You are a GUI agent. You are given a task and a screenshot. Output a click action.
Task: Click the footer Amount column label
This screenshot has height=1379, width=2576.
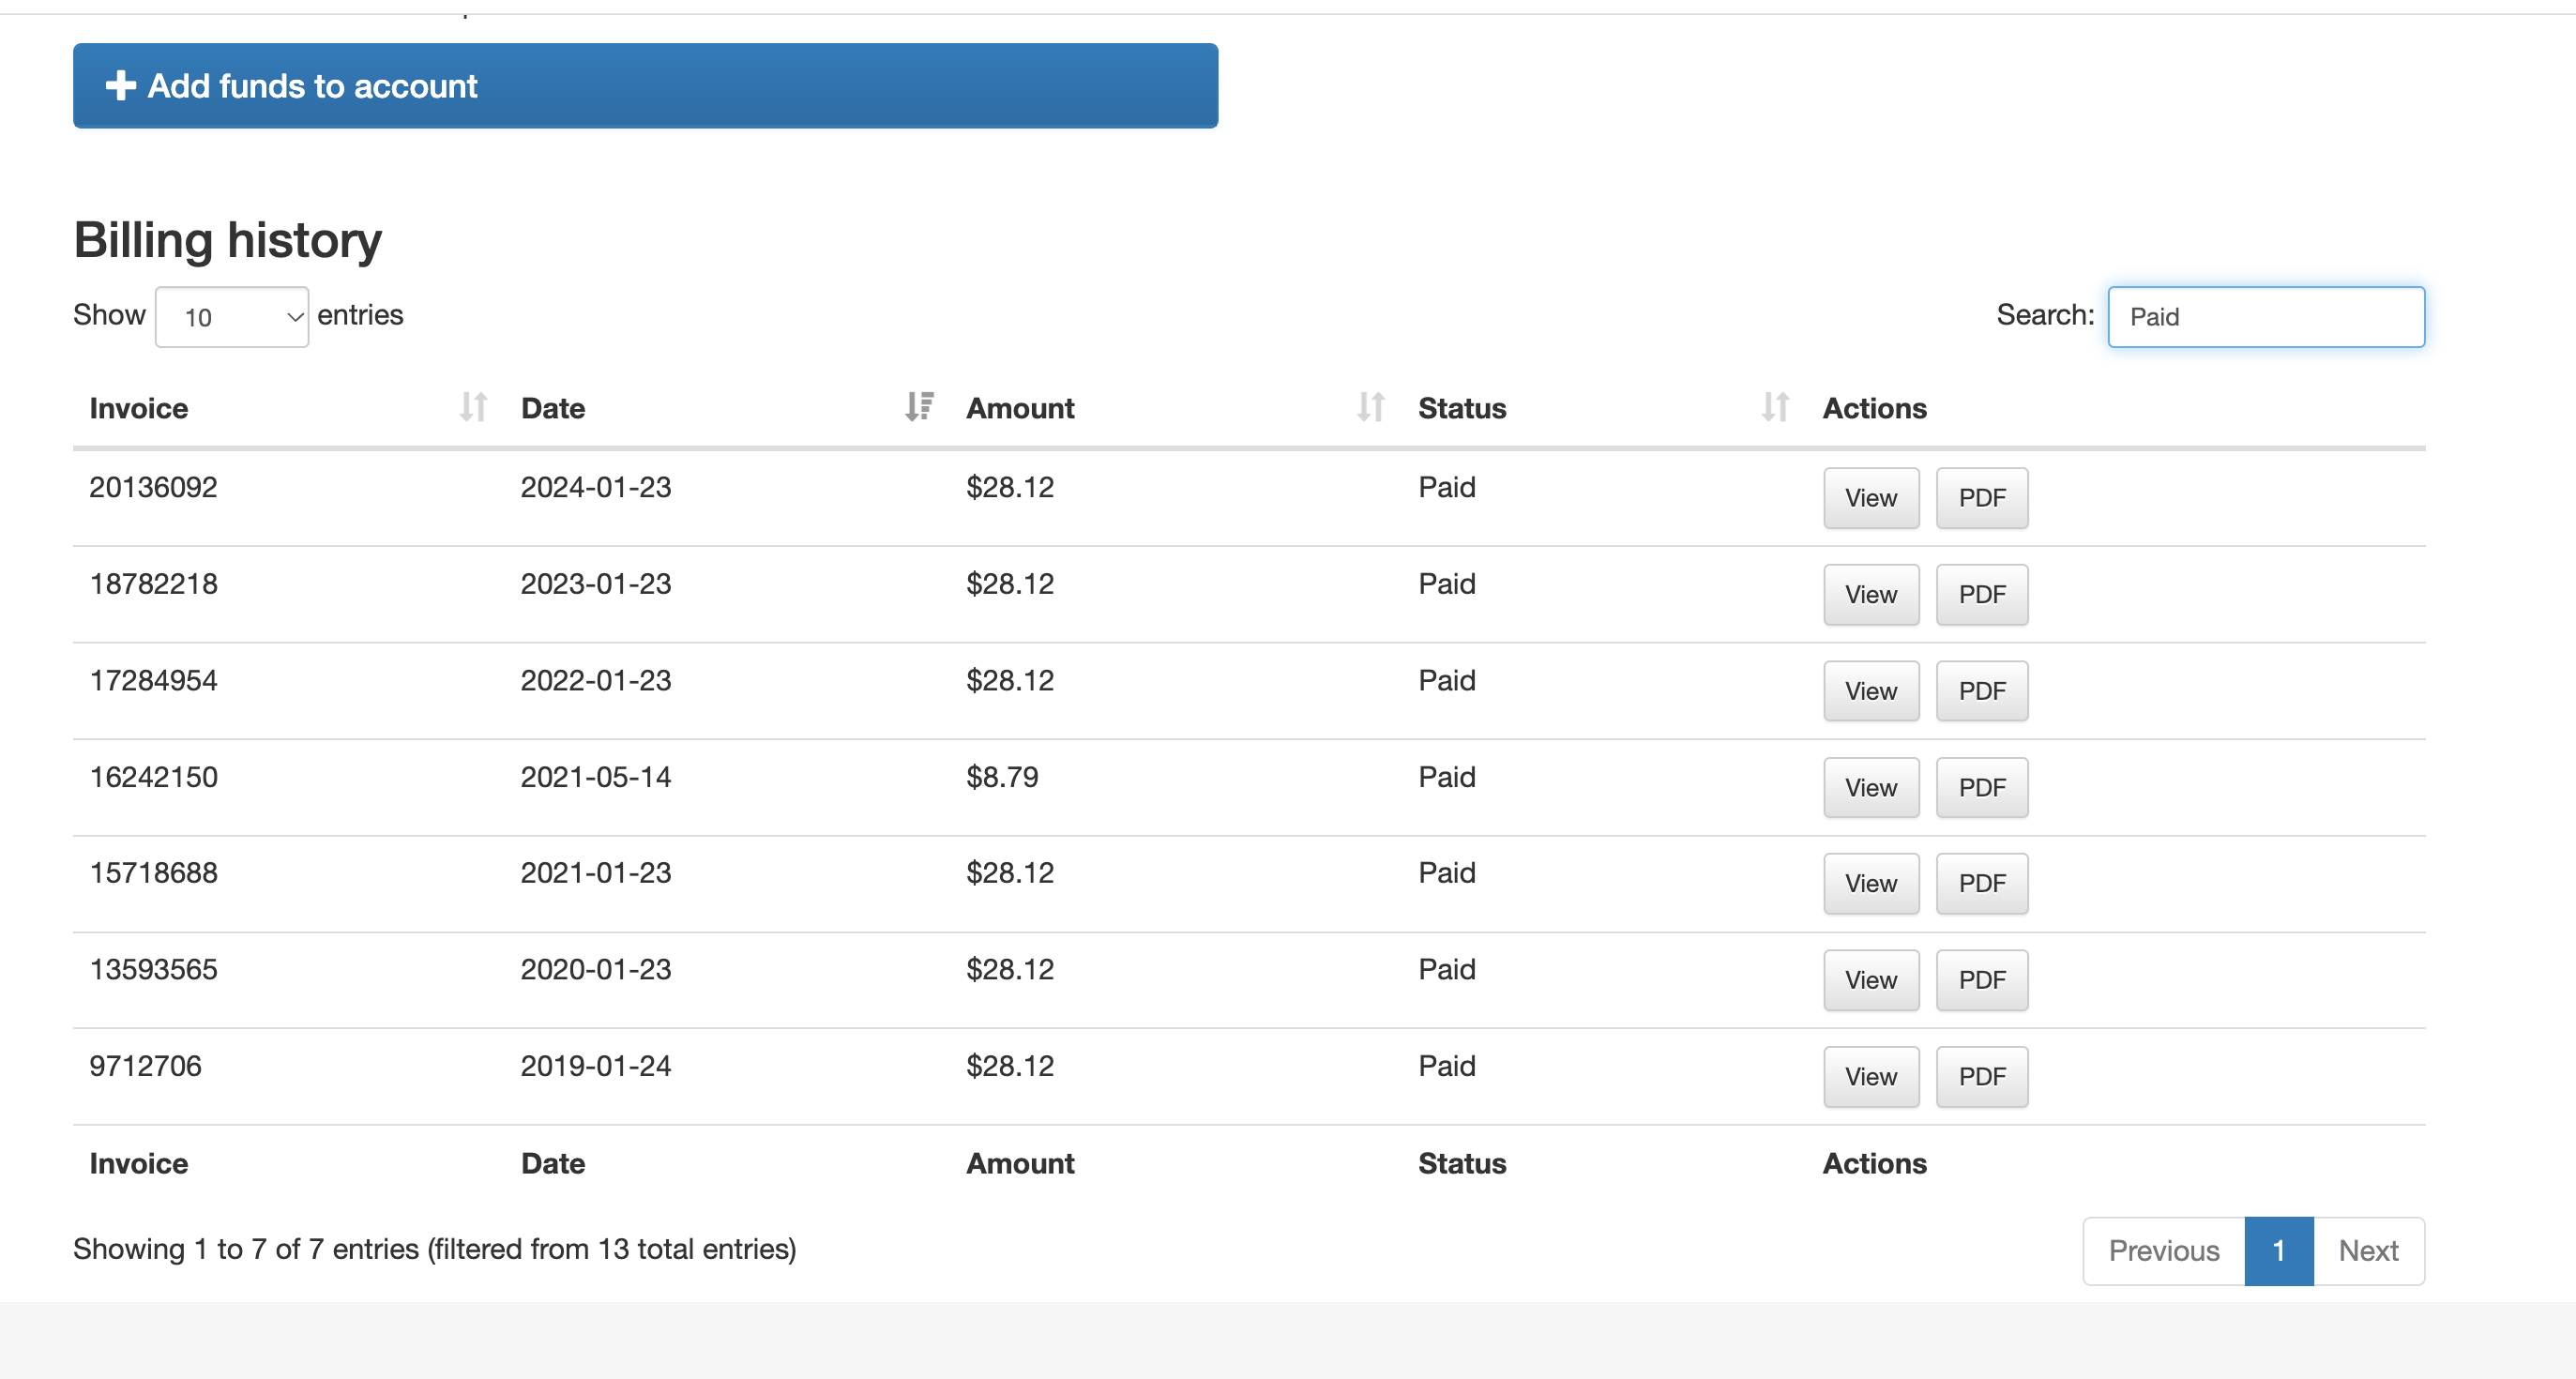[x=1020, y=1164]
